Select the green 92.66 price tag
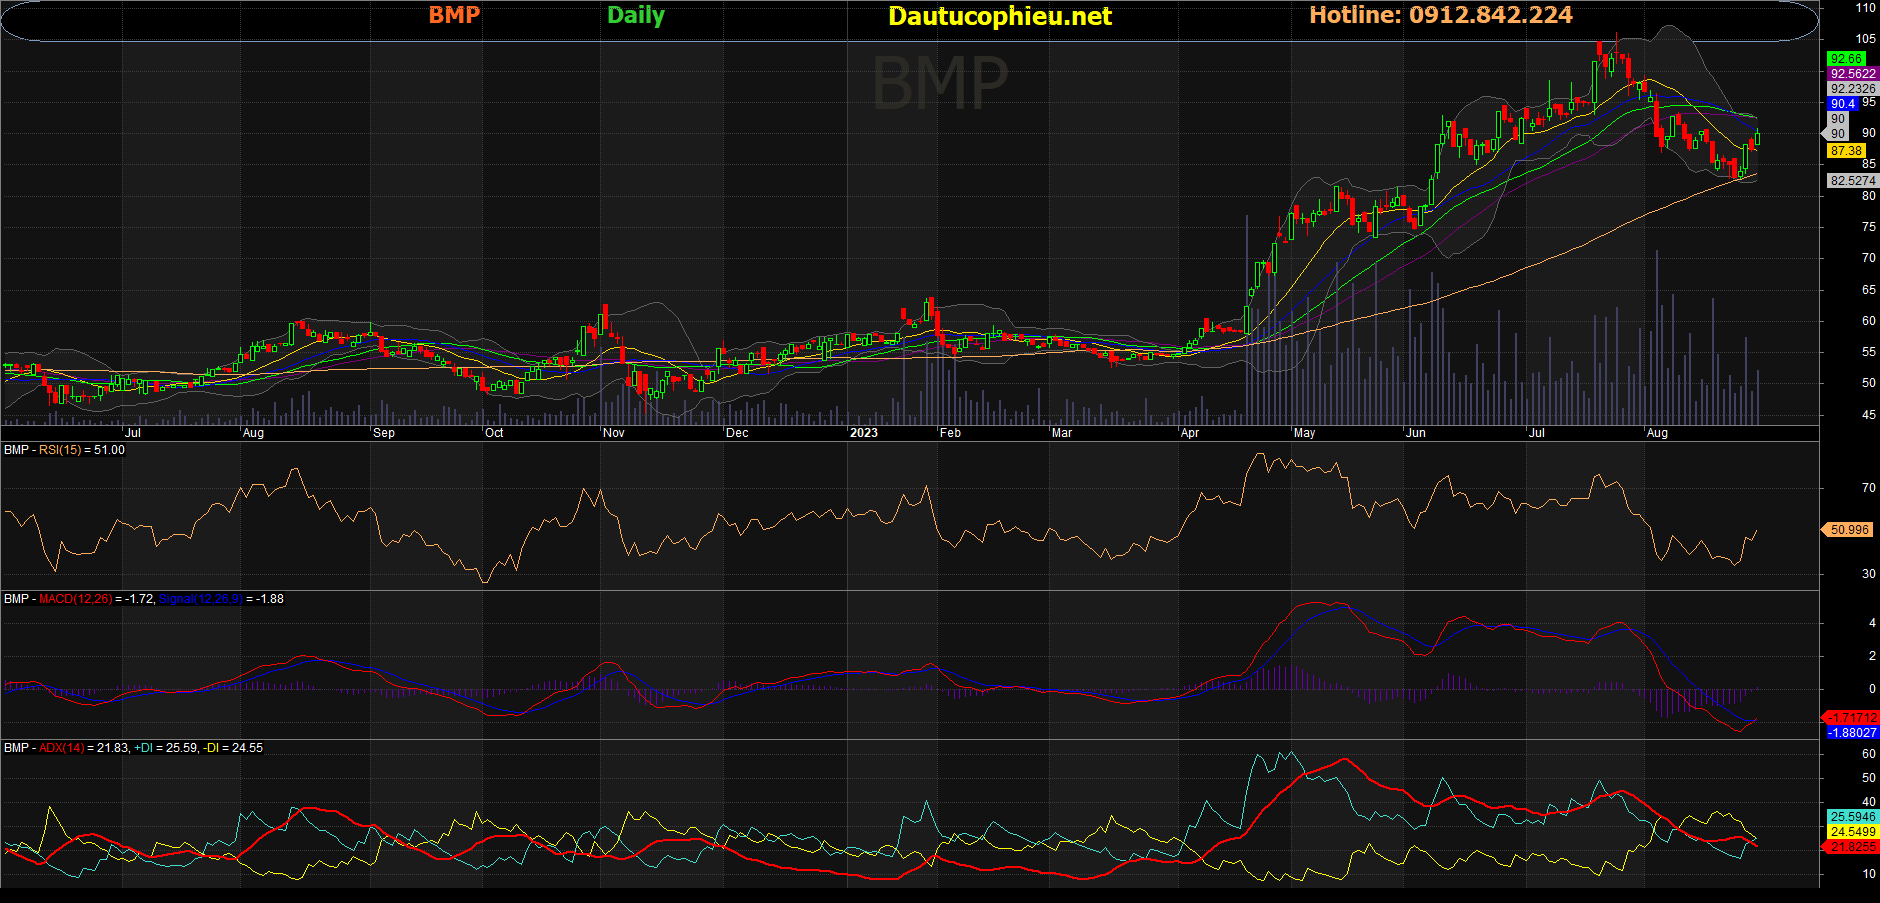Image resolution: width=1880 pixels, height=903 pixels. 1846,59
